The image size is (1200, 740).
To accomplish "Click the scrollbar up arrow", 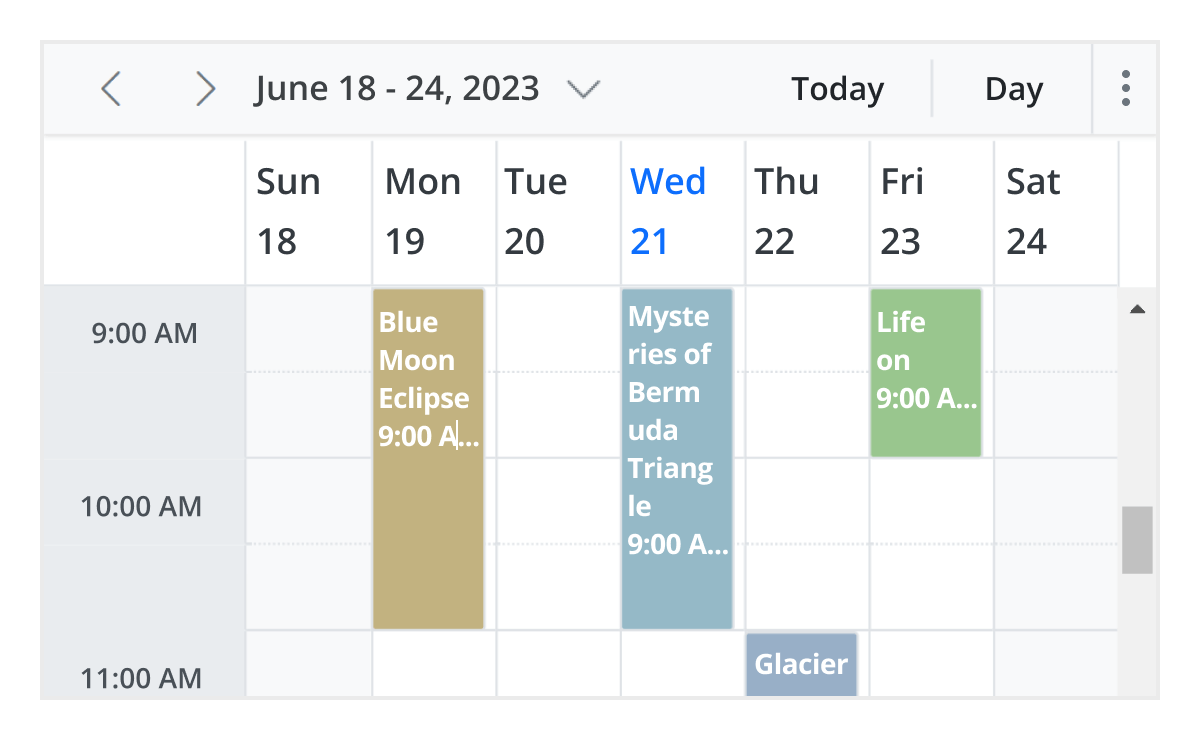I will (1138, 310).
